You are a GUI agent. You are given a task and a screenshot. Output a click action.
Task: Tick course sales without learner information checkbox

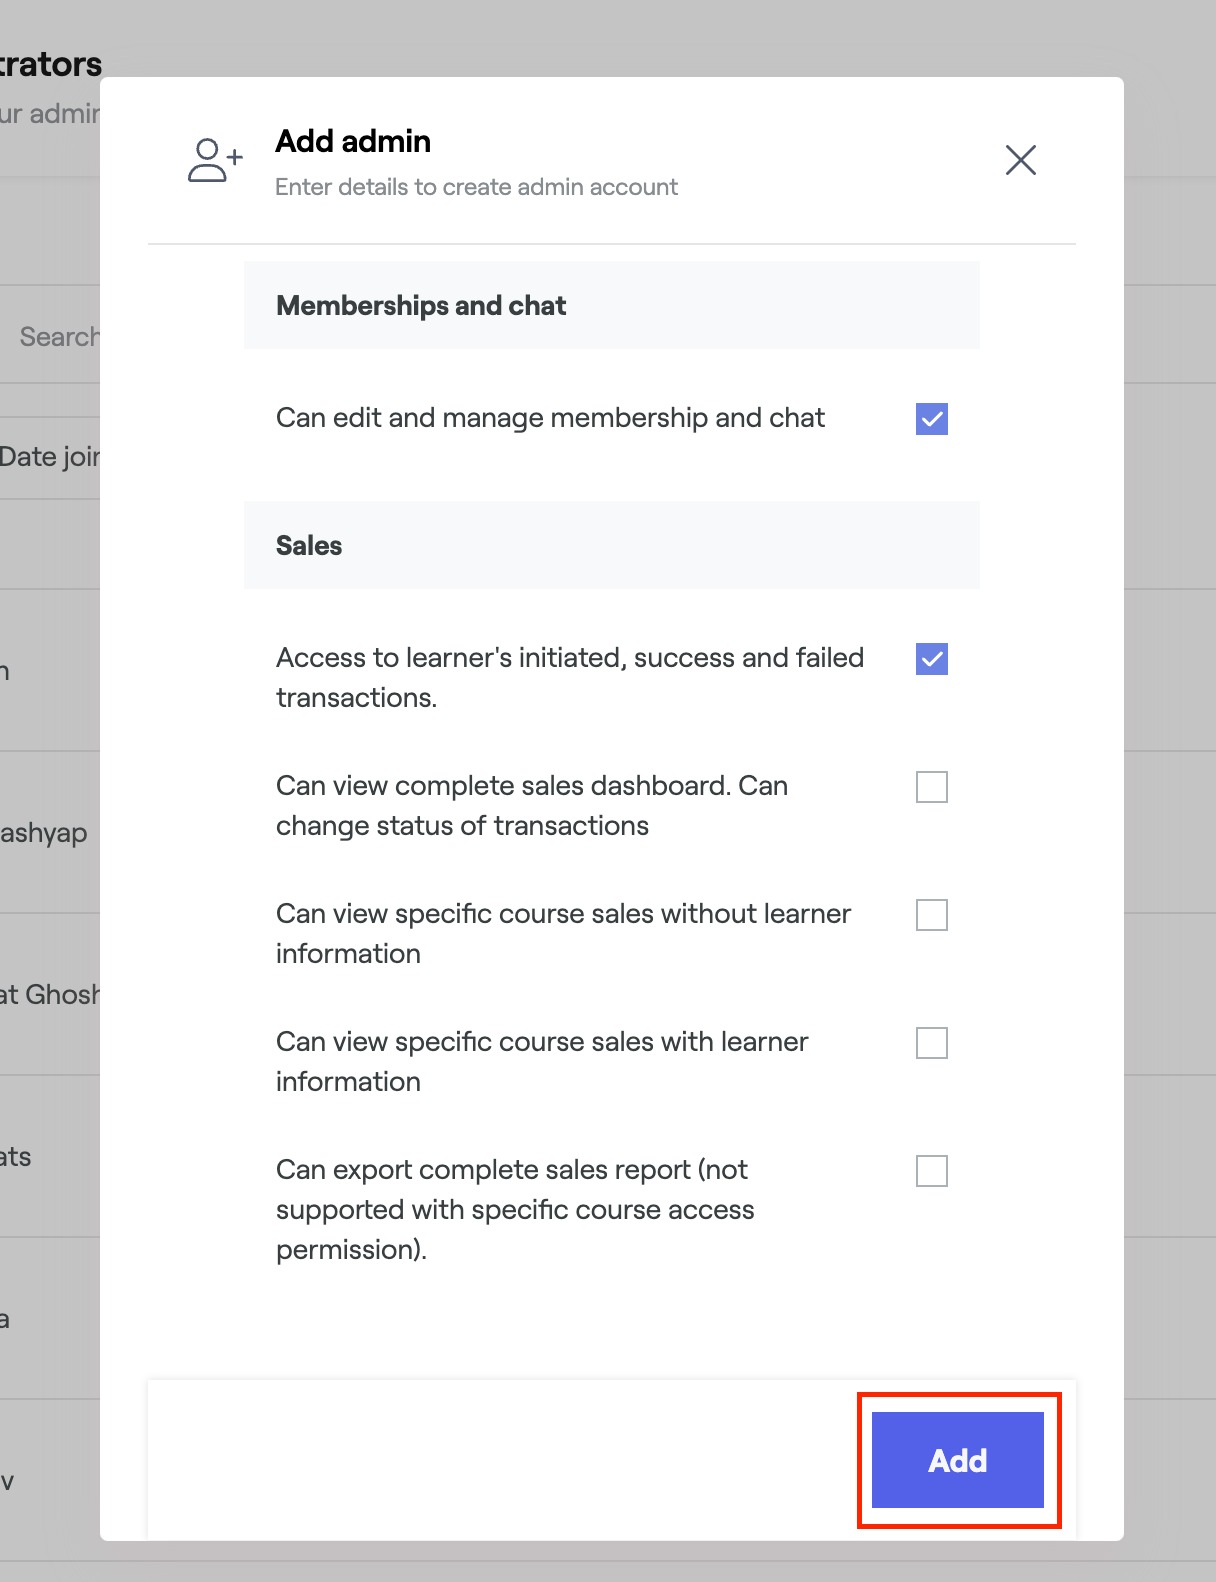[x=931, y=915]
